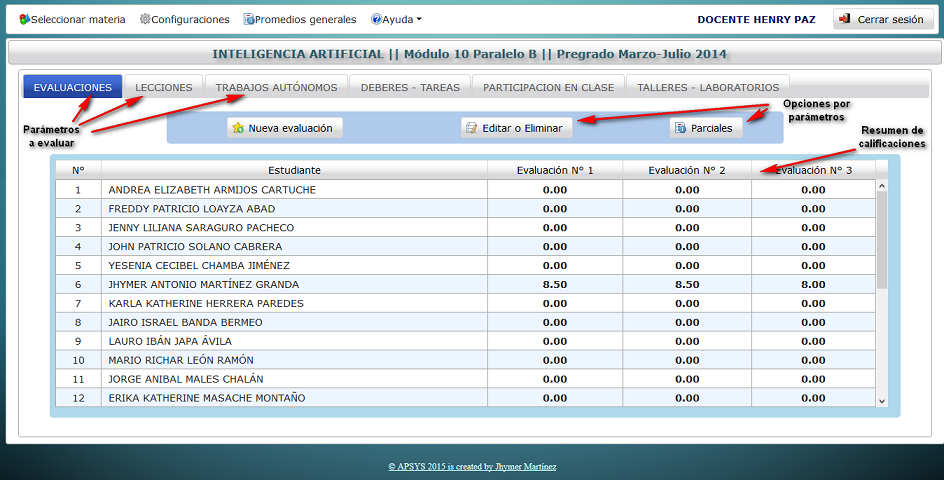Click the star icon on Nueva evaluación
Screen dimensions: 944x480
[x=238, y=128]
